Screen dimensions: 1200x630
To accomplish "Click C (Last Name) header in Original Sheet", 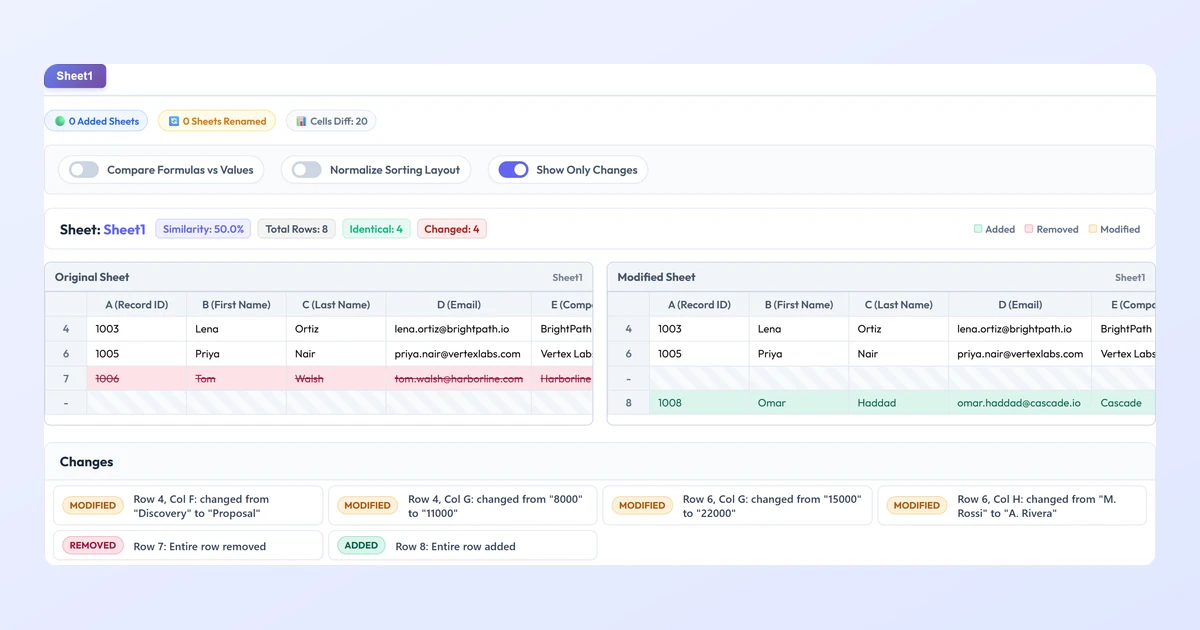I will click(336, 305).
